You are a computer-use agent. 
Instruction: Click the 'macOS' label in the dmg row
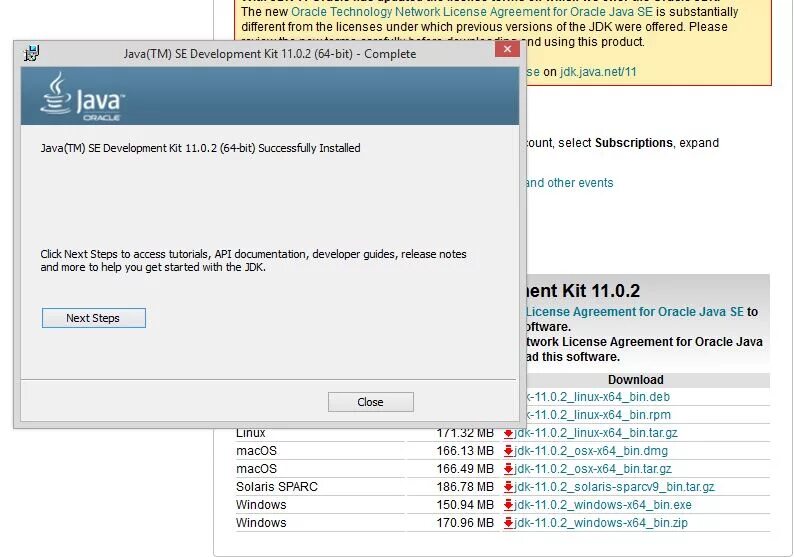[256, 451]
